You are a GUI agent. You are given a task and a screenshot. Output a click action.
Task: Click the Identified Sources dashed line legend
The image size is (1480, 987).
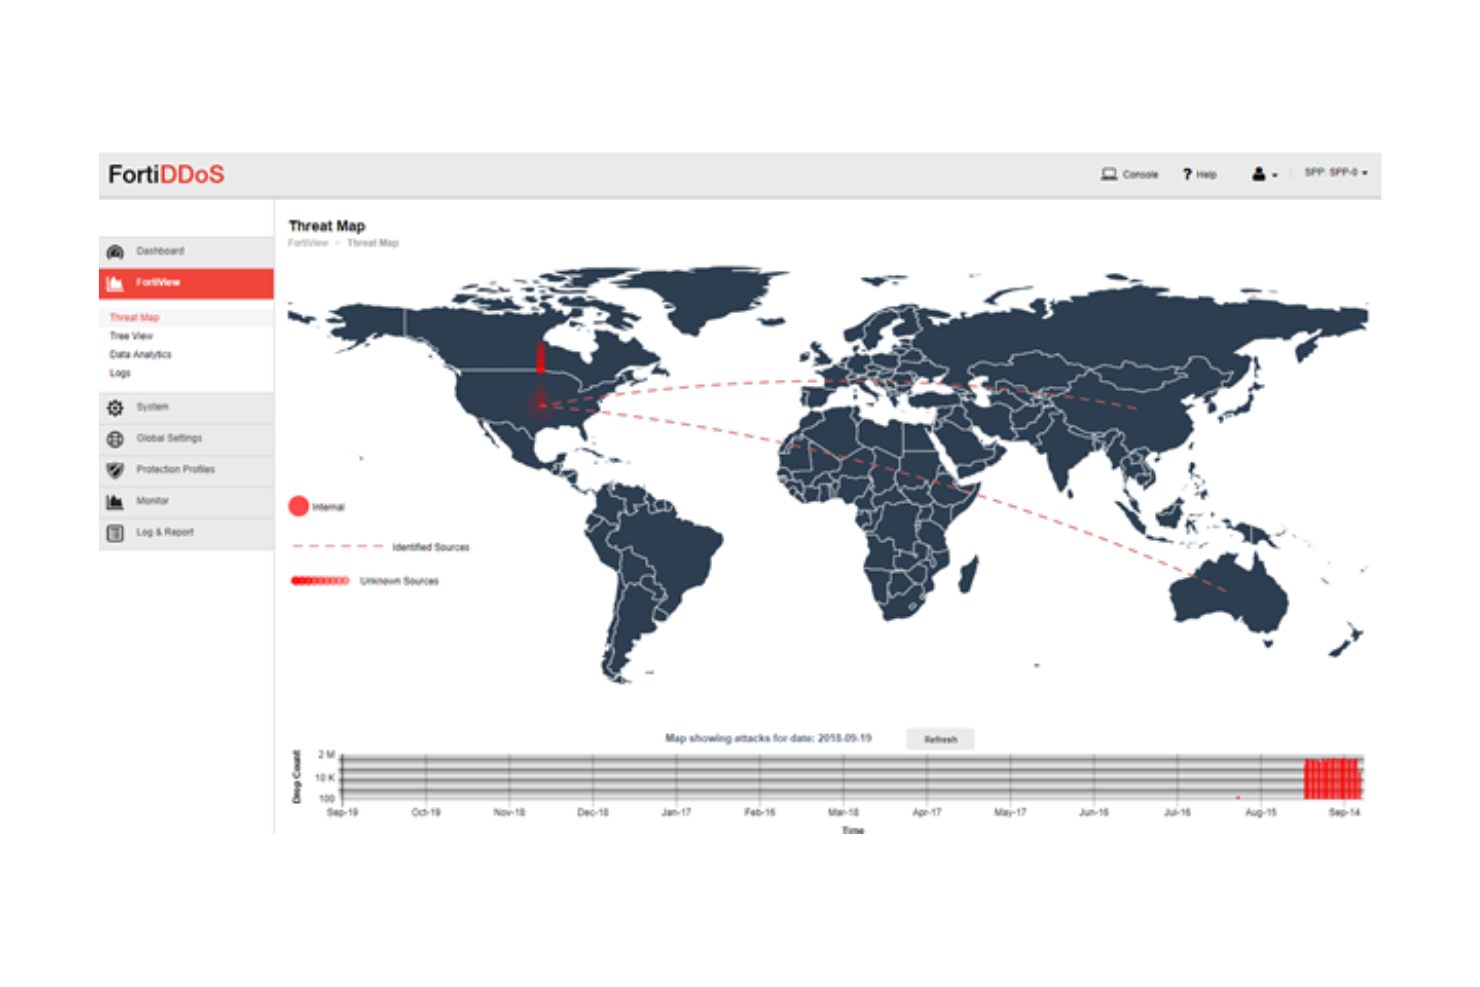click(337, 547)
